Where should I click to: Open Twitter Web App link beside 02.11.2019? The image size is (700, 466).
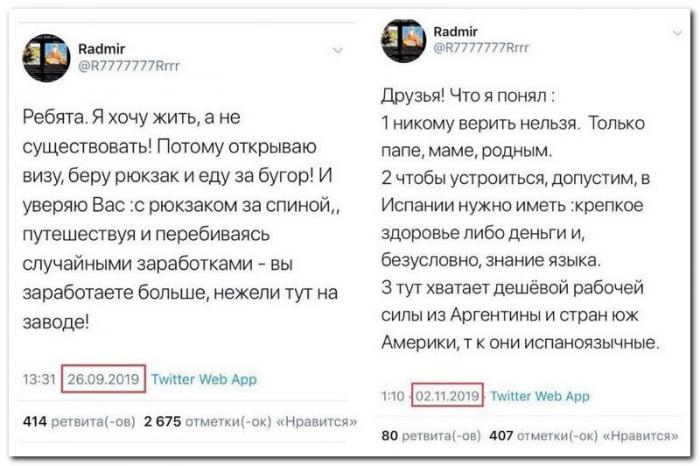click(540, 396)
